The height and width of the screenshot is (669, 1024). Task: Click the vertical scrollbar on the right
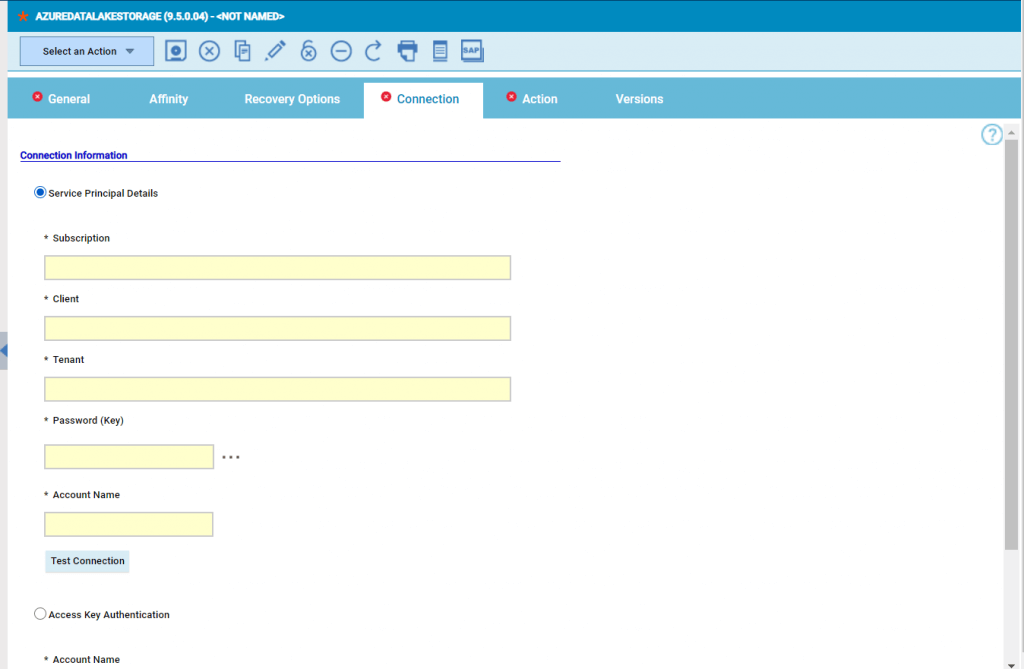pyautogui.click(x=1011, y=340)
